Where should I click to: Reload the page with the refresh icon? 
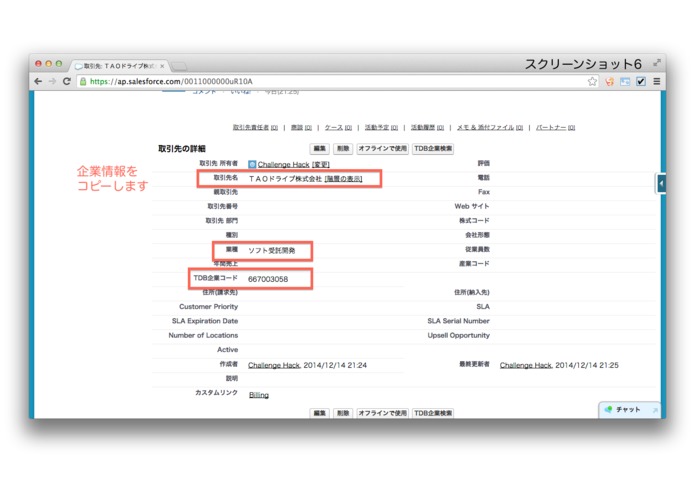66,82
